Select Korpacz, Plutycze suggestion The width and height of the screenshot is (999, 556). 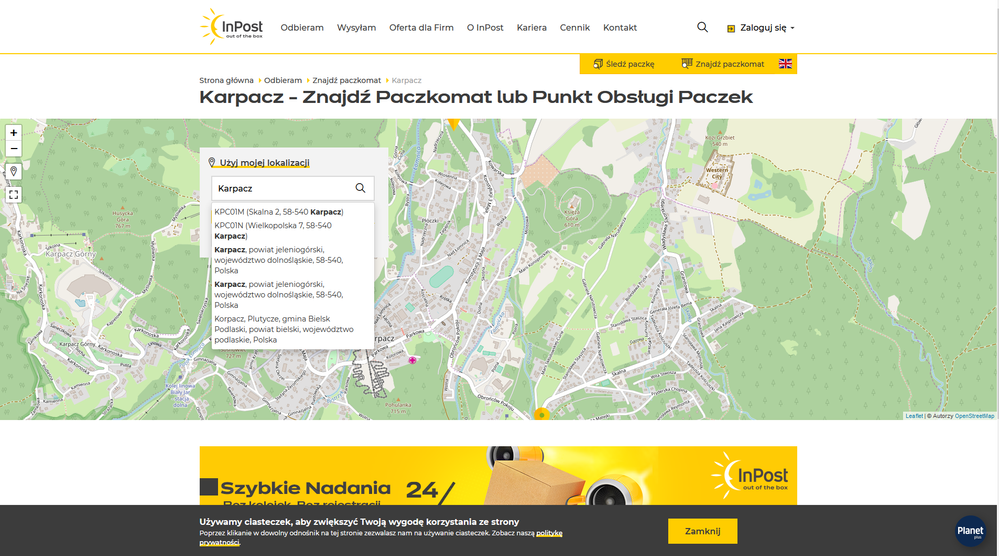click(292, 329)
